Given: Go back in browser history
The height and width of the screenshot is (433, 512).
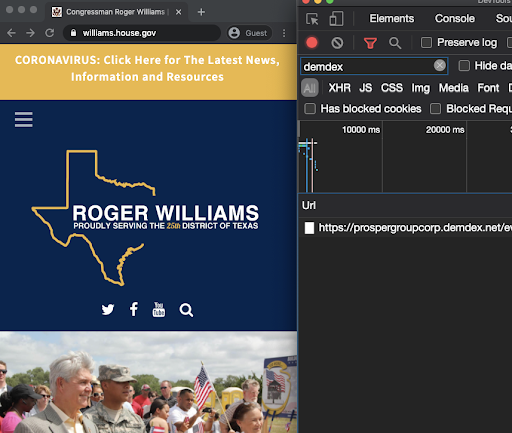Looking at the screenshot, I should (11, 33).
